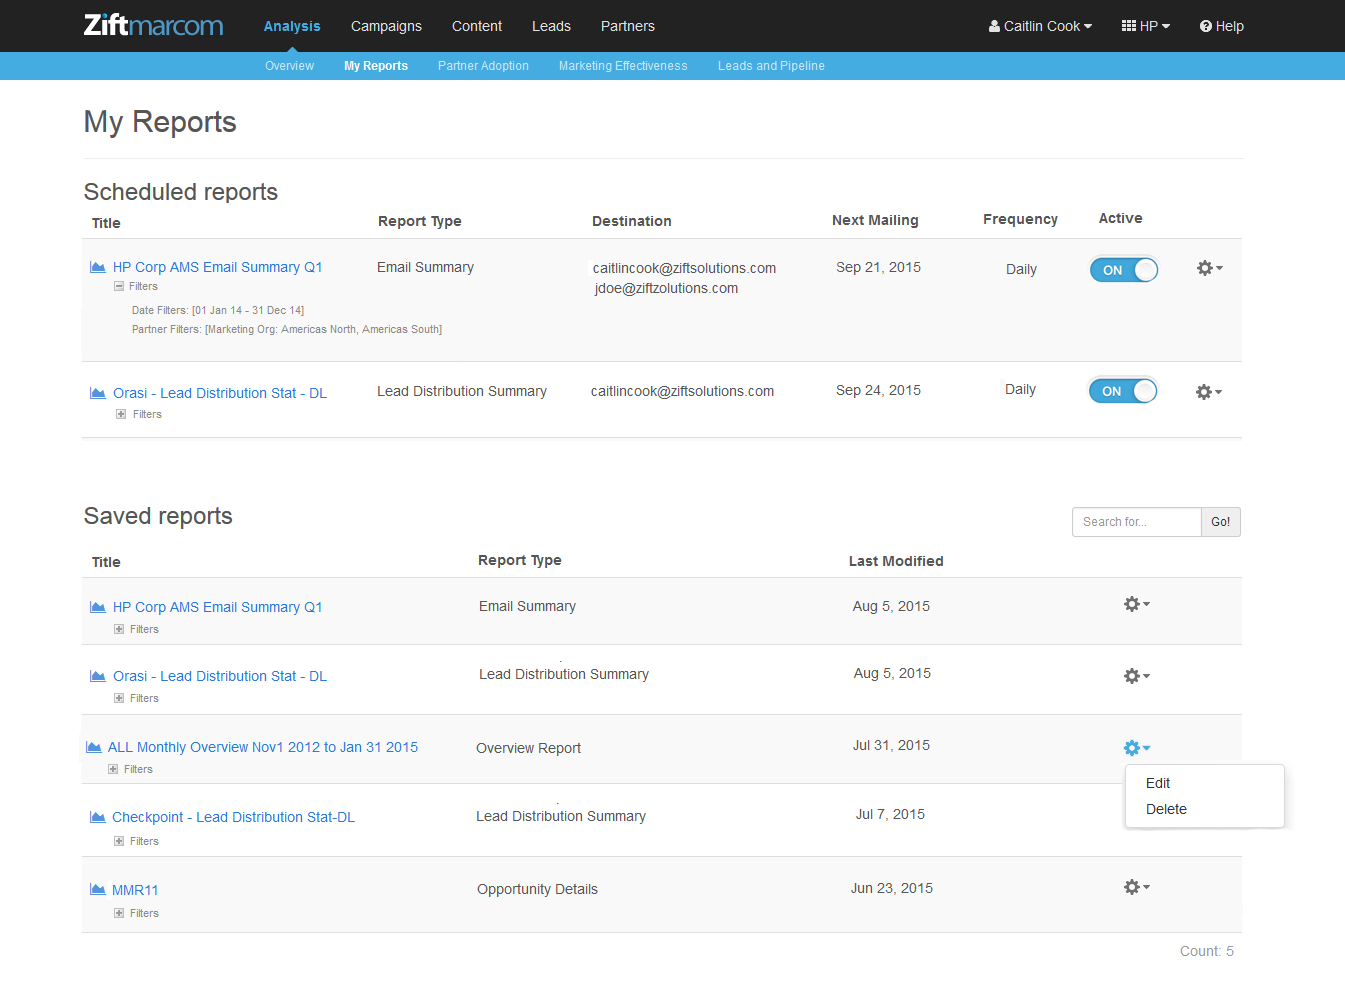
Task: Expand filters of MMR11 report
Action: [119, 913]
